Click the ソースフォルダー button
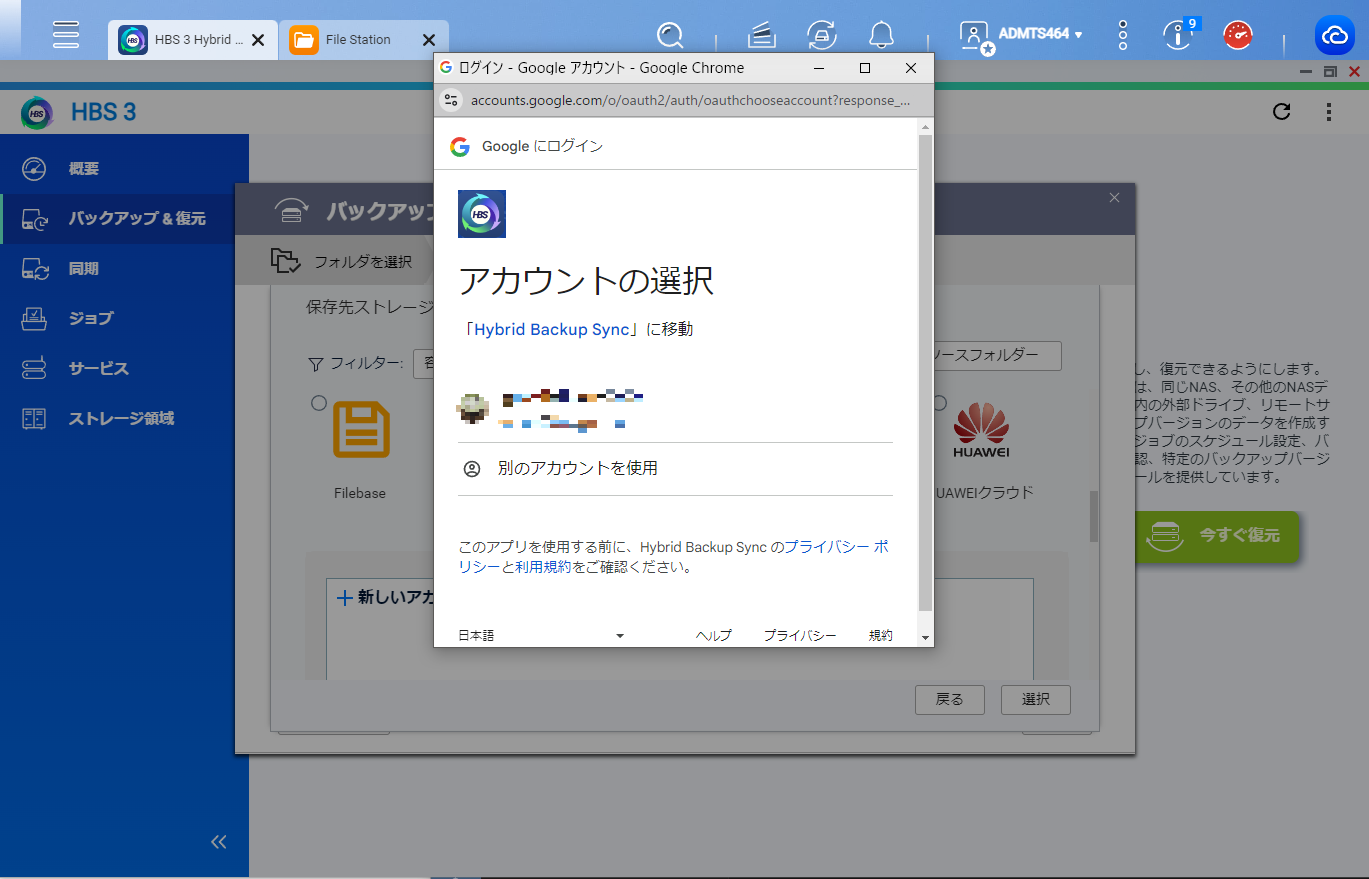This screenshot has width=1369, height=879. point(997,356)
